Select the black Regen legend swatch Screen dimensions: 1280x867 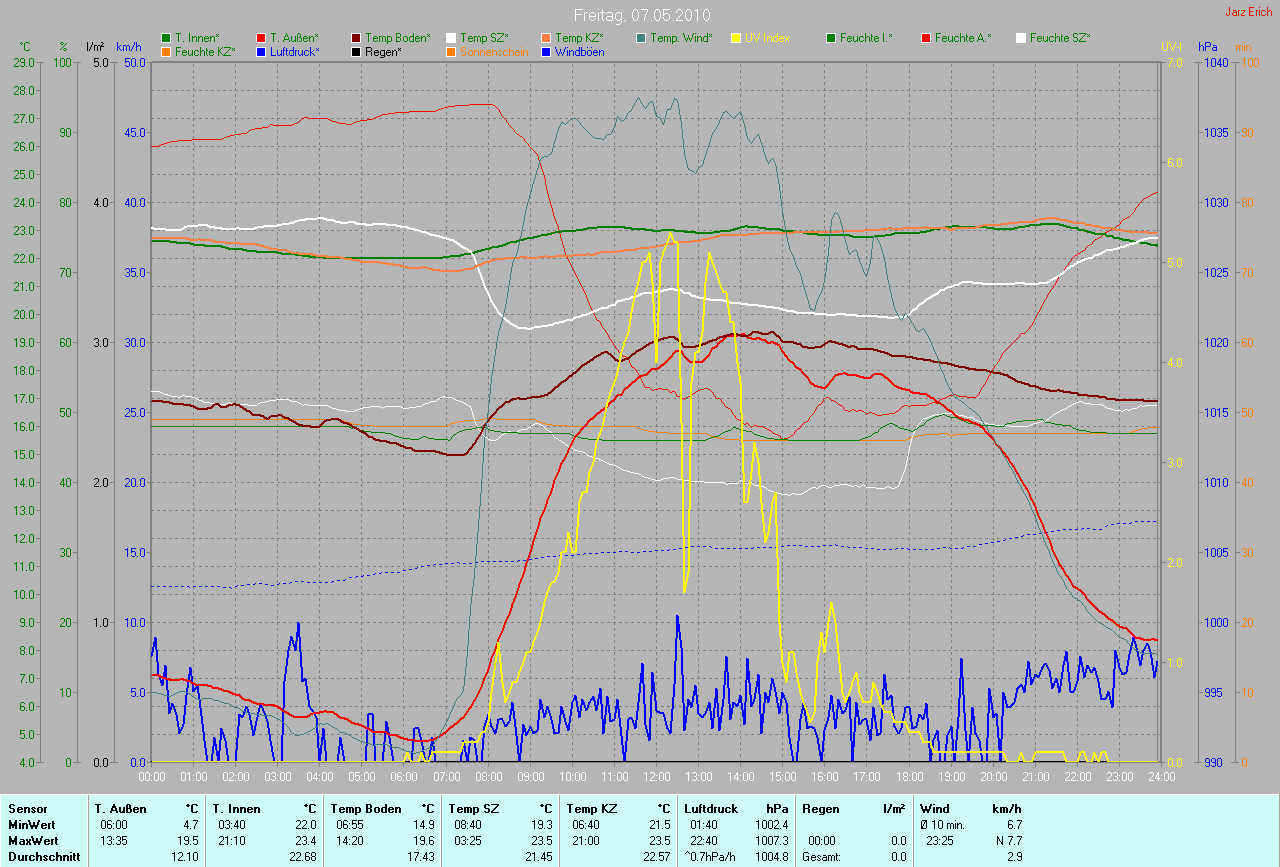(x=357, y=51)
